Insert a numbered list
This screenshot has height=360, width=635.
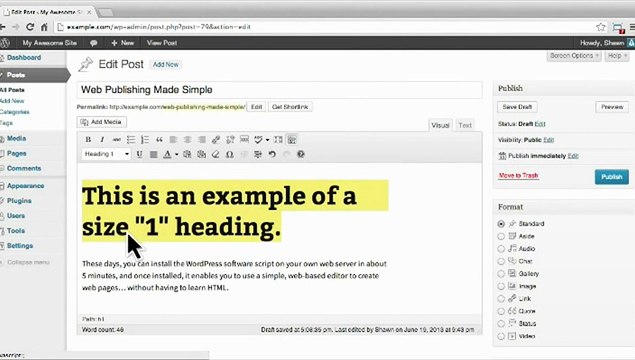click(x=145, y=140)
